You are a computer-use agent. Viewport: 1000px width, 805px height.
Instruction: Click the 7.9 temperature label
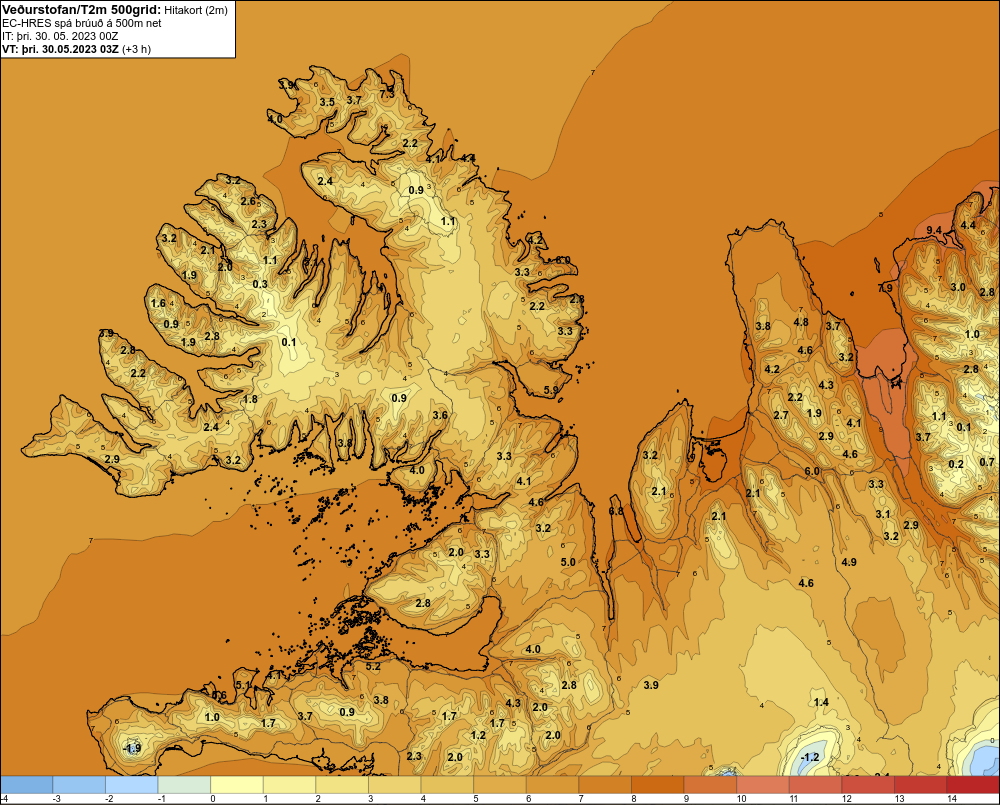coord(885,288)
